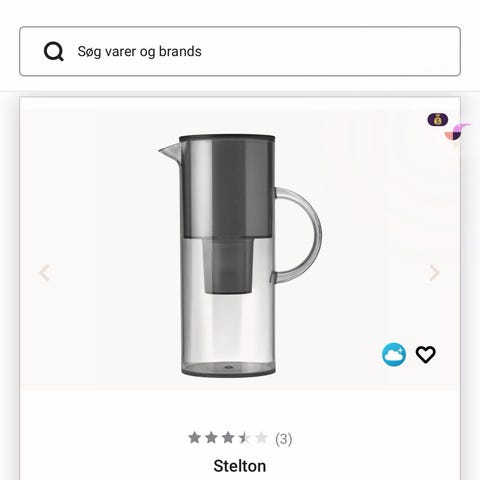The width and height of the screenshot is (480, 480).
Task: Select the half-filled fourth rating star
Action: point(245,438)
